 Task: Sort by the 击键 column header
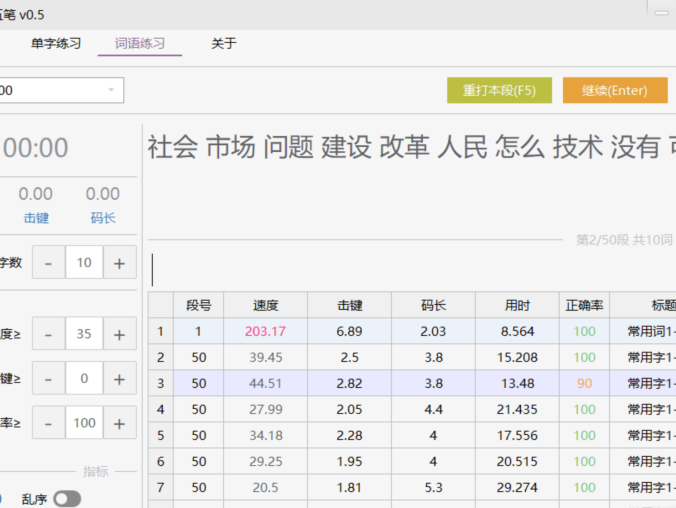tap(350, 305)
